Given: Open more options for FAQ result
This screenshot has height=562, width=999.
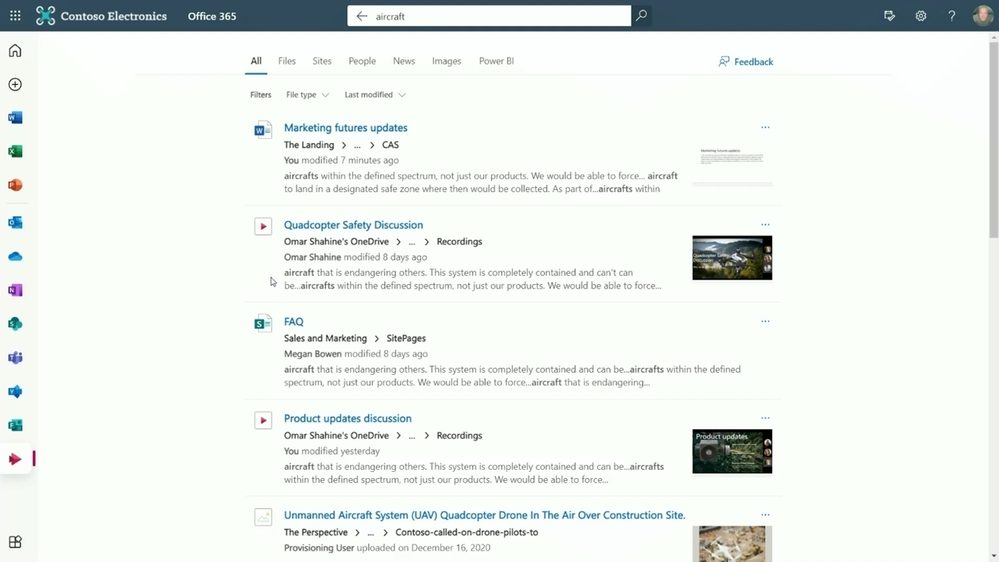Looking at the screenshot, I should click(765, 321).
